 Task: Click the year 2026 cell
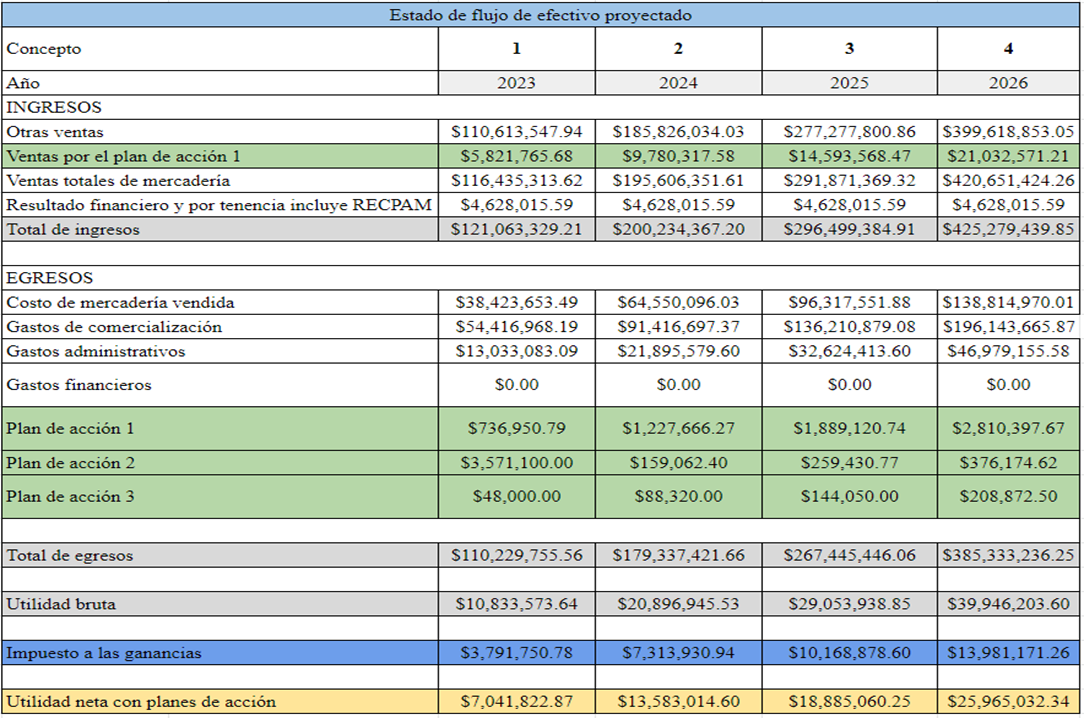(1008, 83)
